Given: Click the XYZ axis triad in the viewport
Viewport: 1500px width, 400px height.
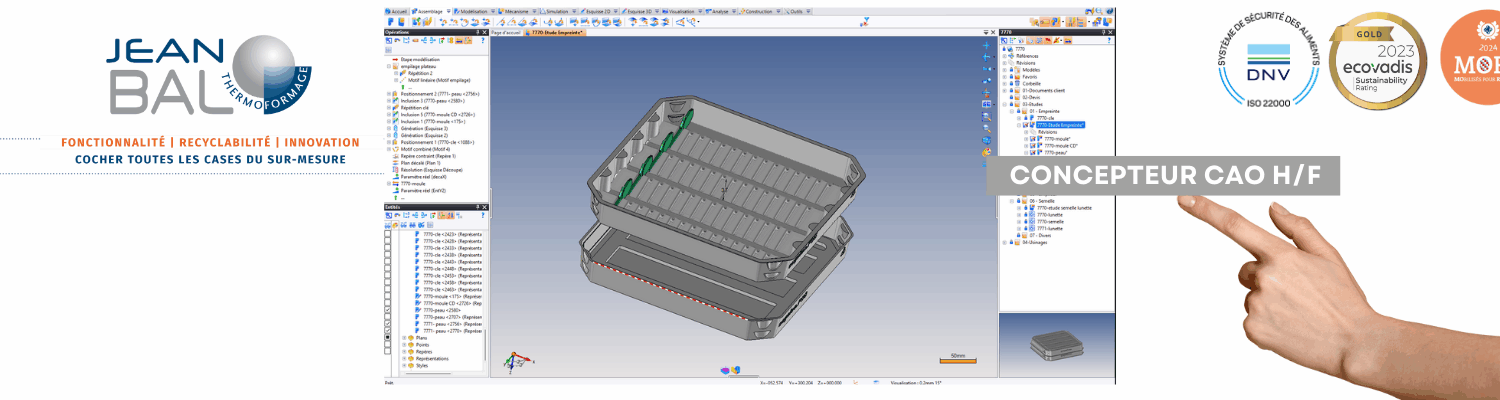Looking at the screenshot, I should [x=512, y=362].
